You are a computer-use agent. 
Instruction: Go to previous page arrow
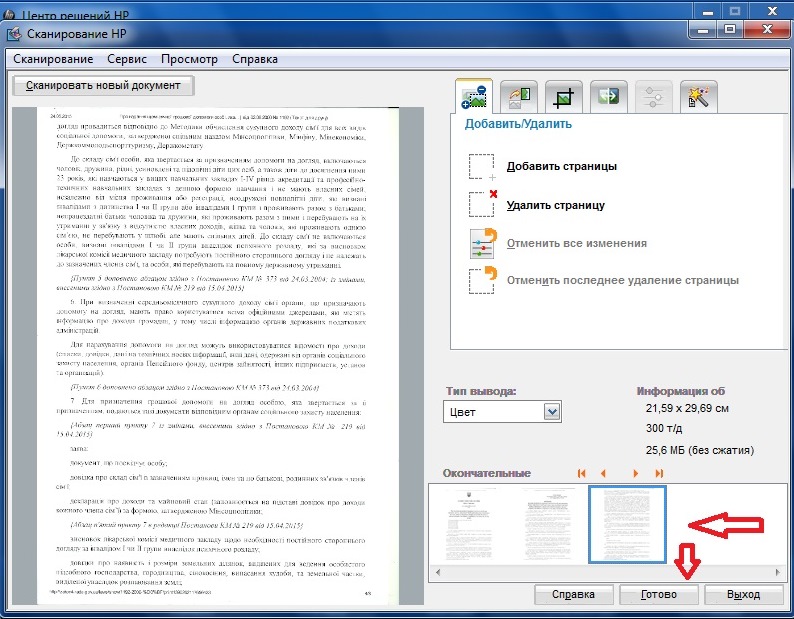click(x=603, y=473)
